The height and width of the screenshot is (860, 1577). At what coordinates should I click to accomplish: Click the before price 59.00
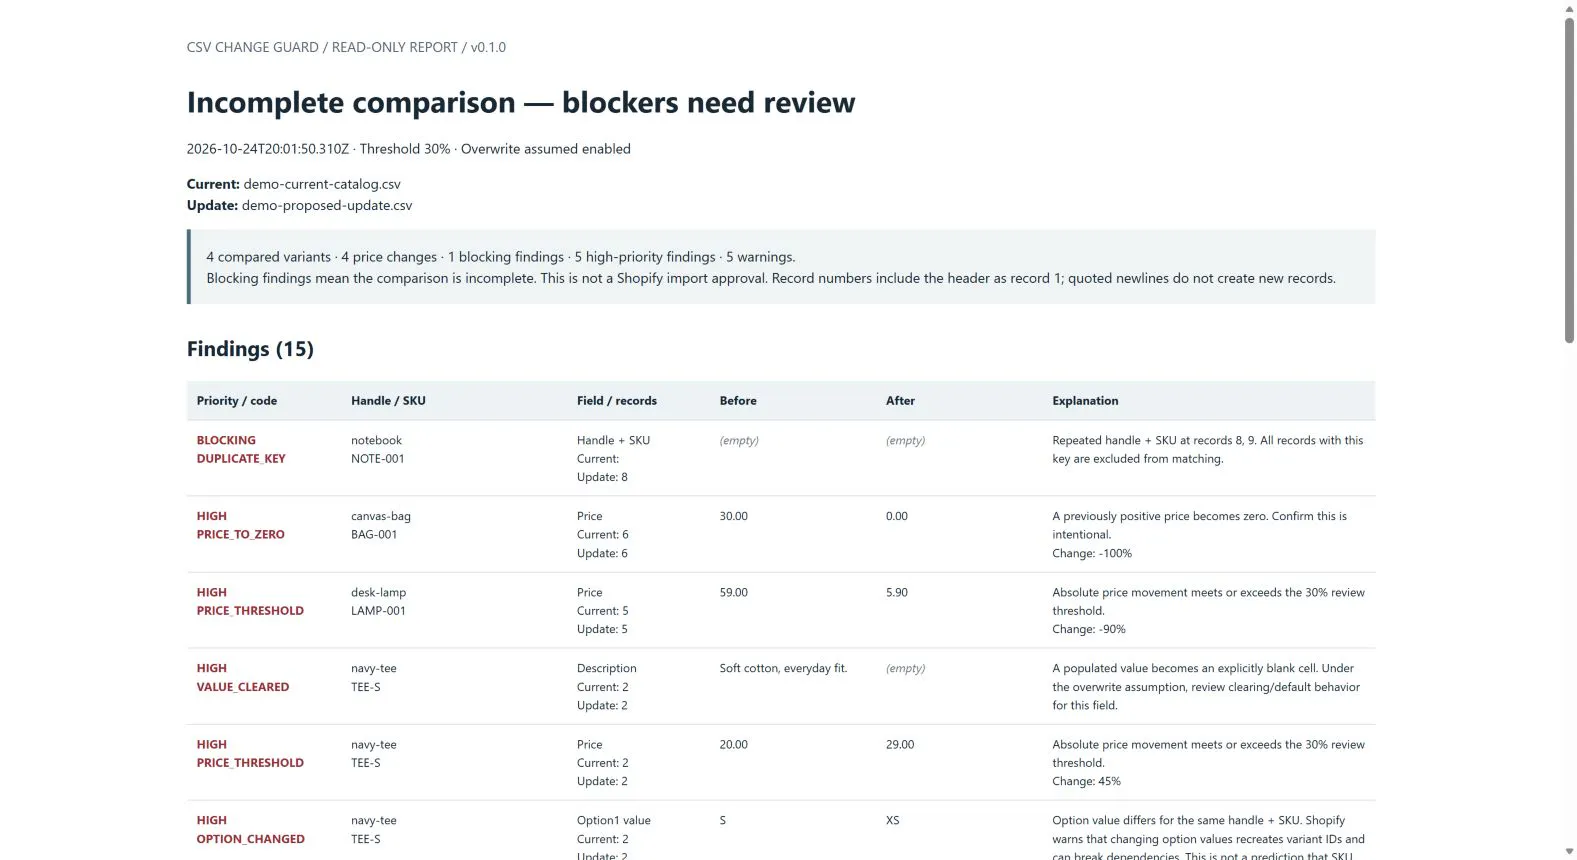[x=734, y=592]
